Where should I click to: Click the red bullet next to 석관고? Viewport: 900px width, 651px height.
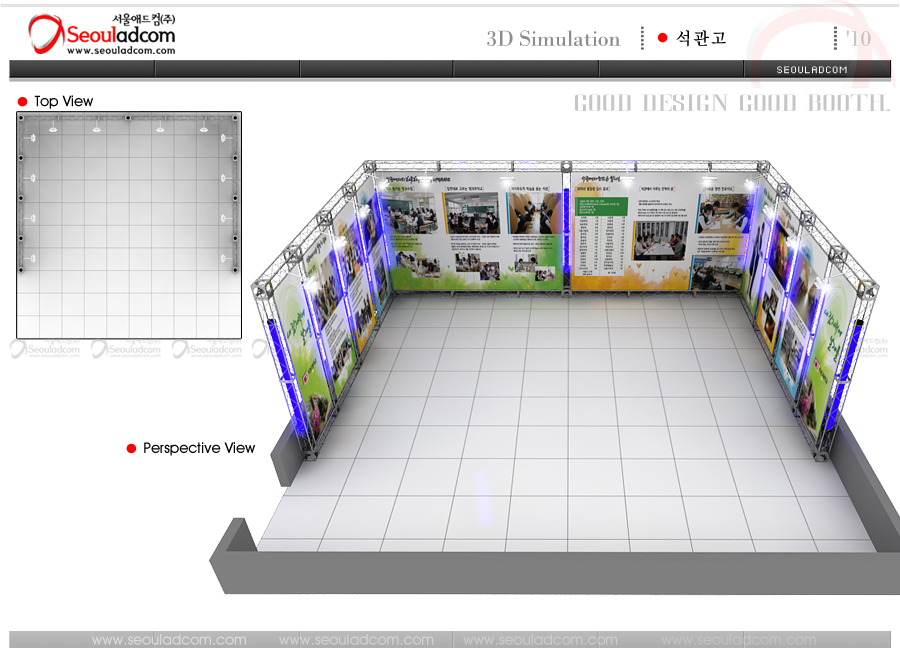pos(662,38)
